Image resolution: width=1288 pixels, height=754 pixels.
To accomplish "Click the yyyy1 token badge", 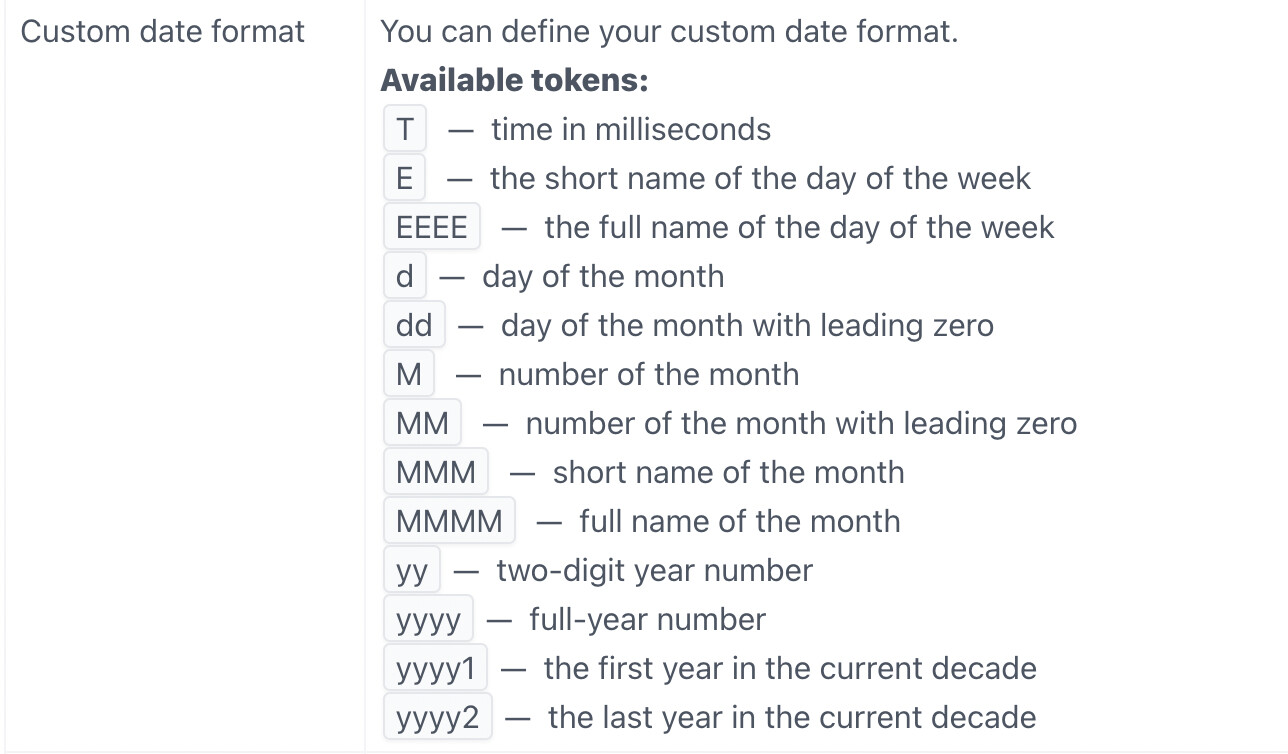I will (435, 669).
